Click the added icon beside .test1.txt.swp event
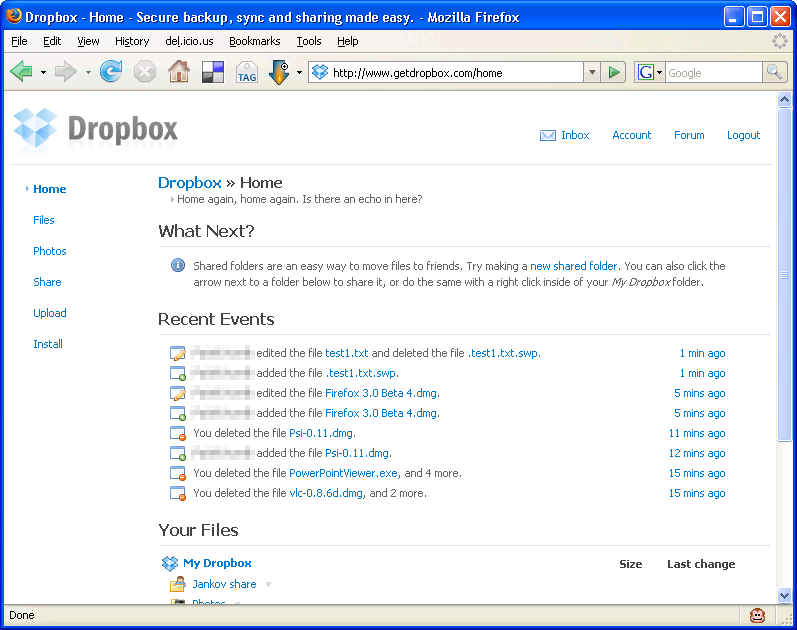Image resolution: width=797 pixels, height=630 pixels. pos(178,373)
